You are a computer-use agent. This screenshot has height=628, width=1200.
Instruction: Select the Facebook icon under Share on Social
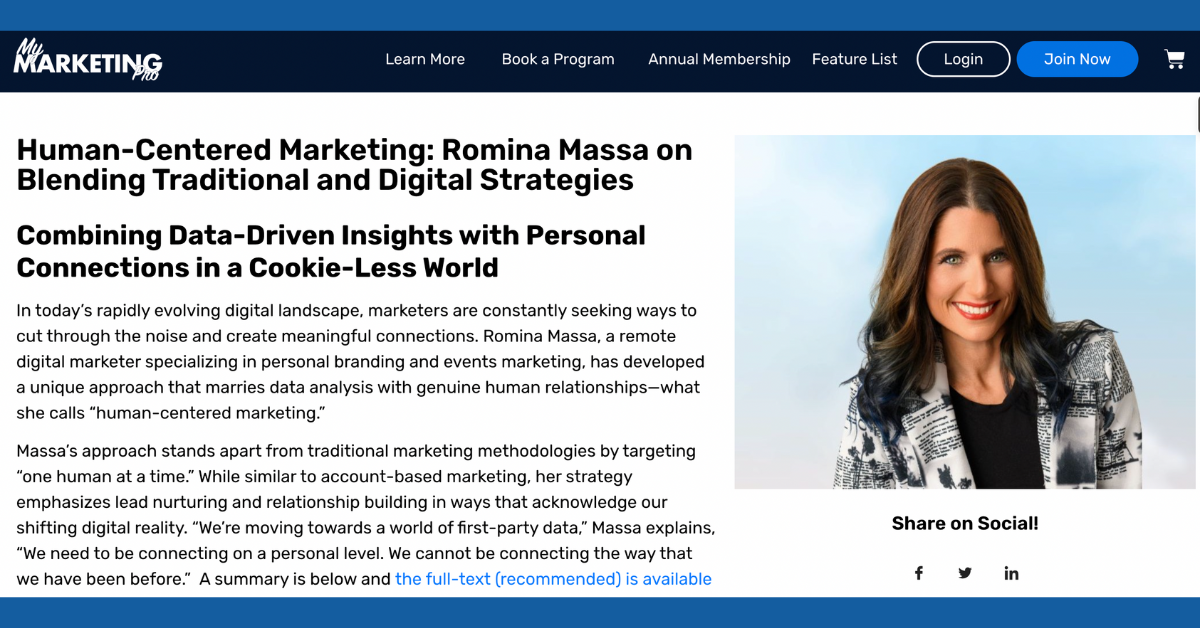[919, 572]
